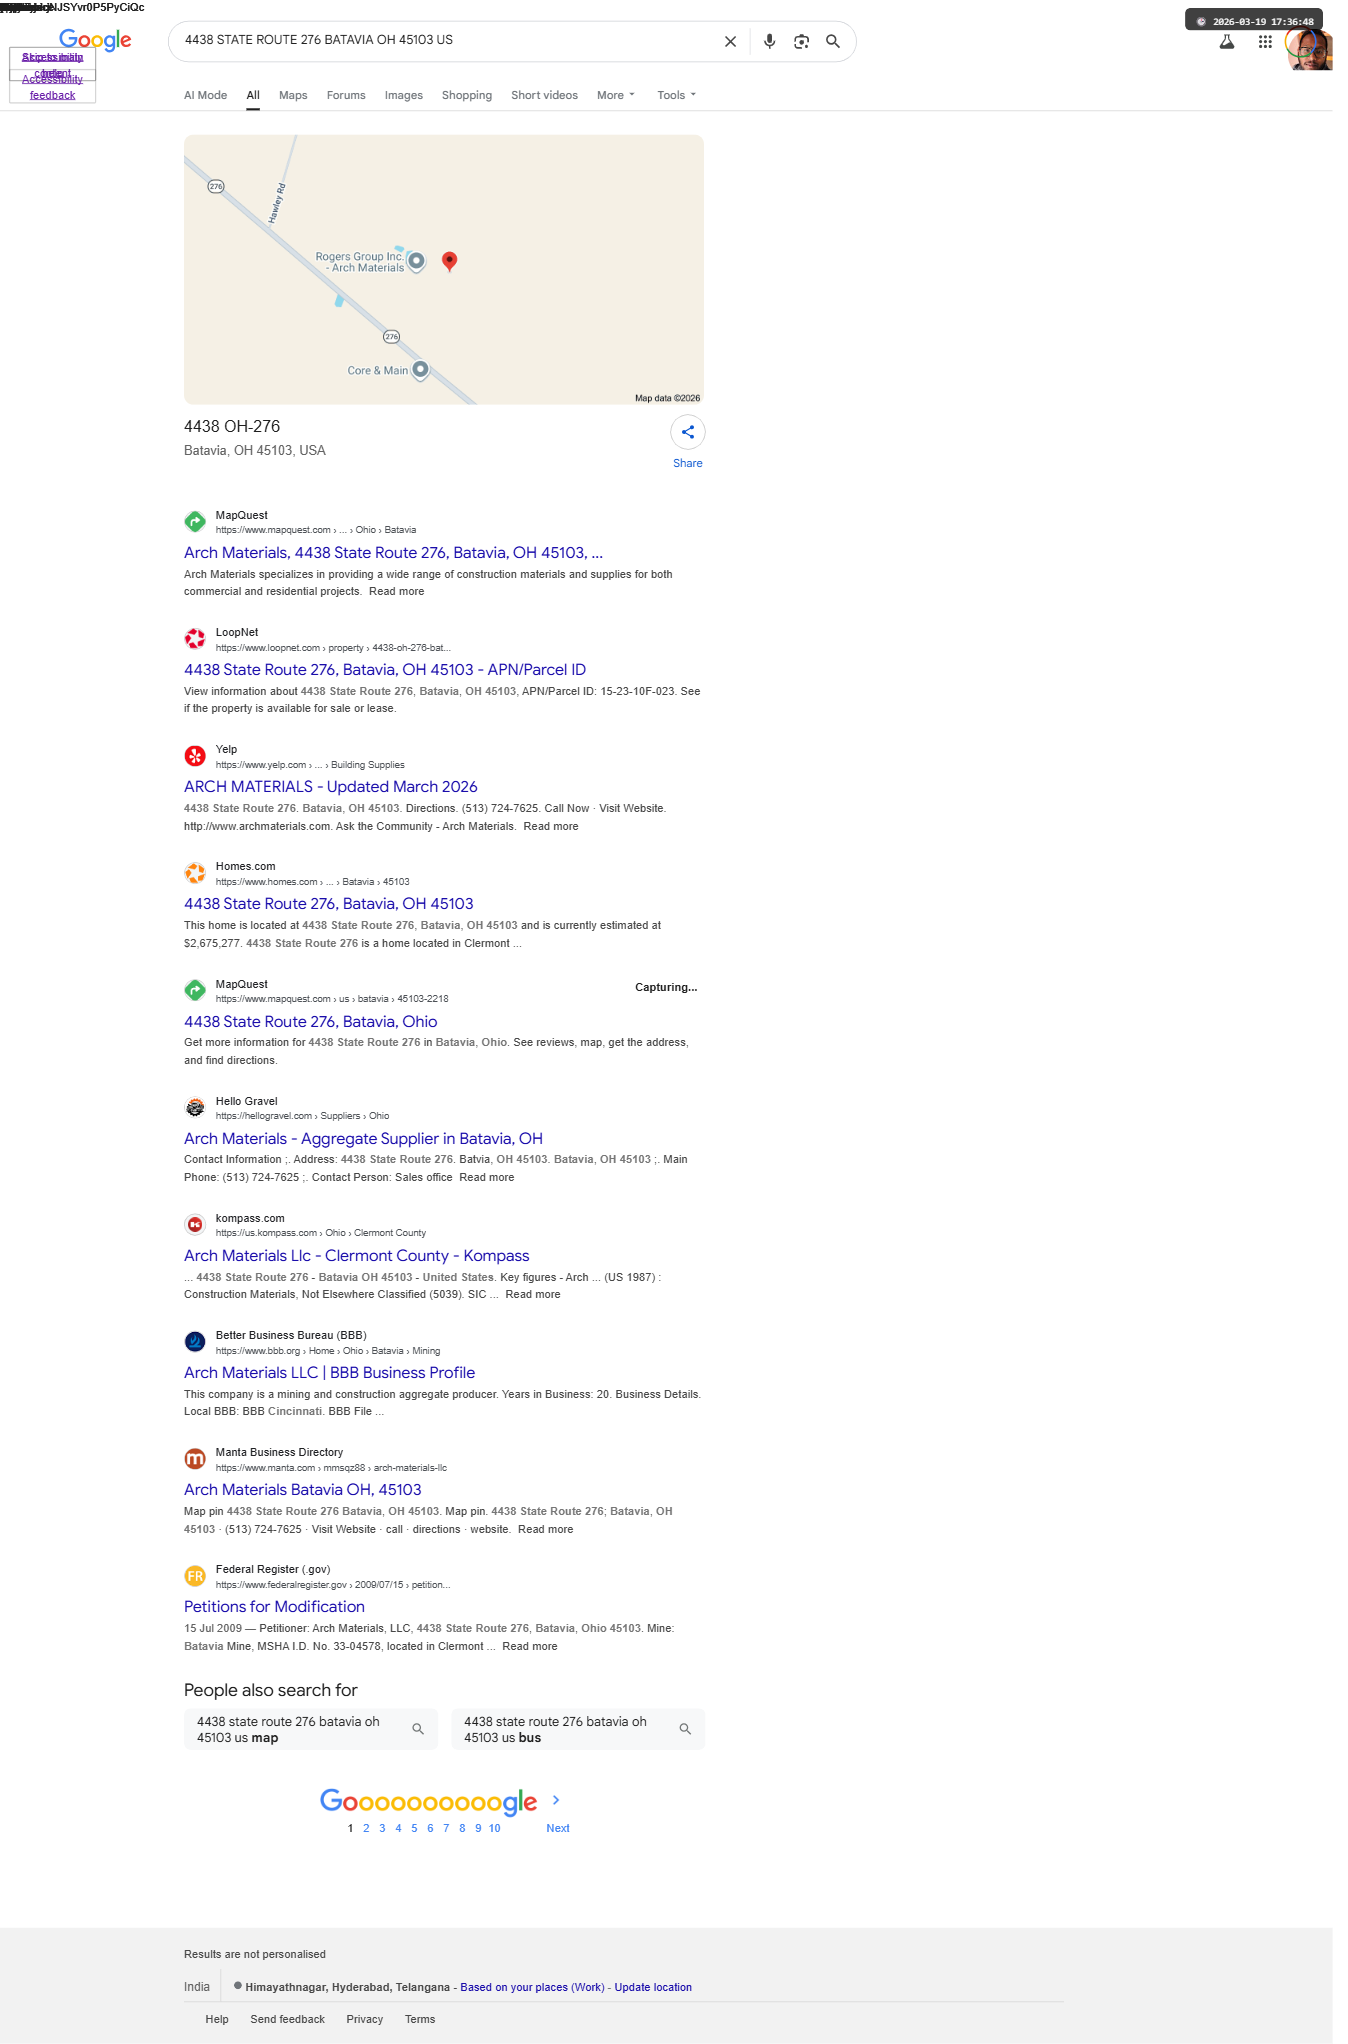
Task: Start voice search with microphone icon
Action: (x=769, y=42)
